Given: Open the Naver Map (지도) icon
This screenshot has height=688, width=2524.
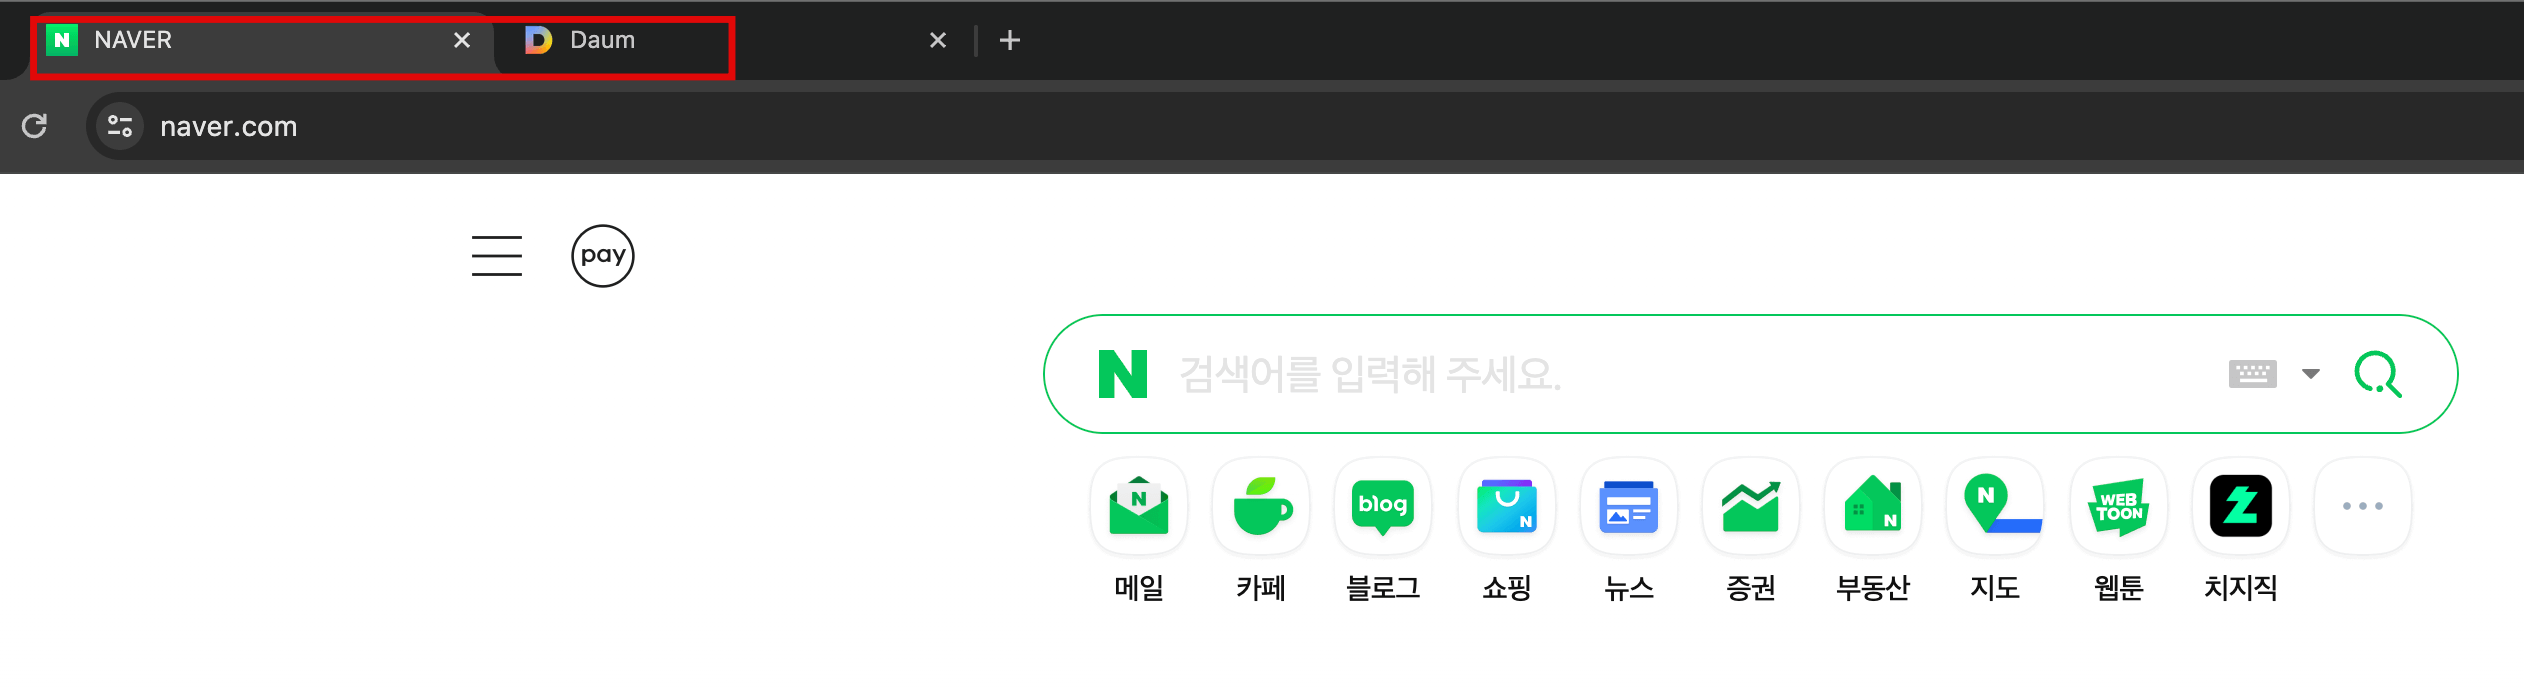Looking at the screenshot, I should point(1995,506).
